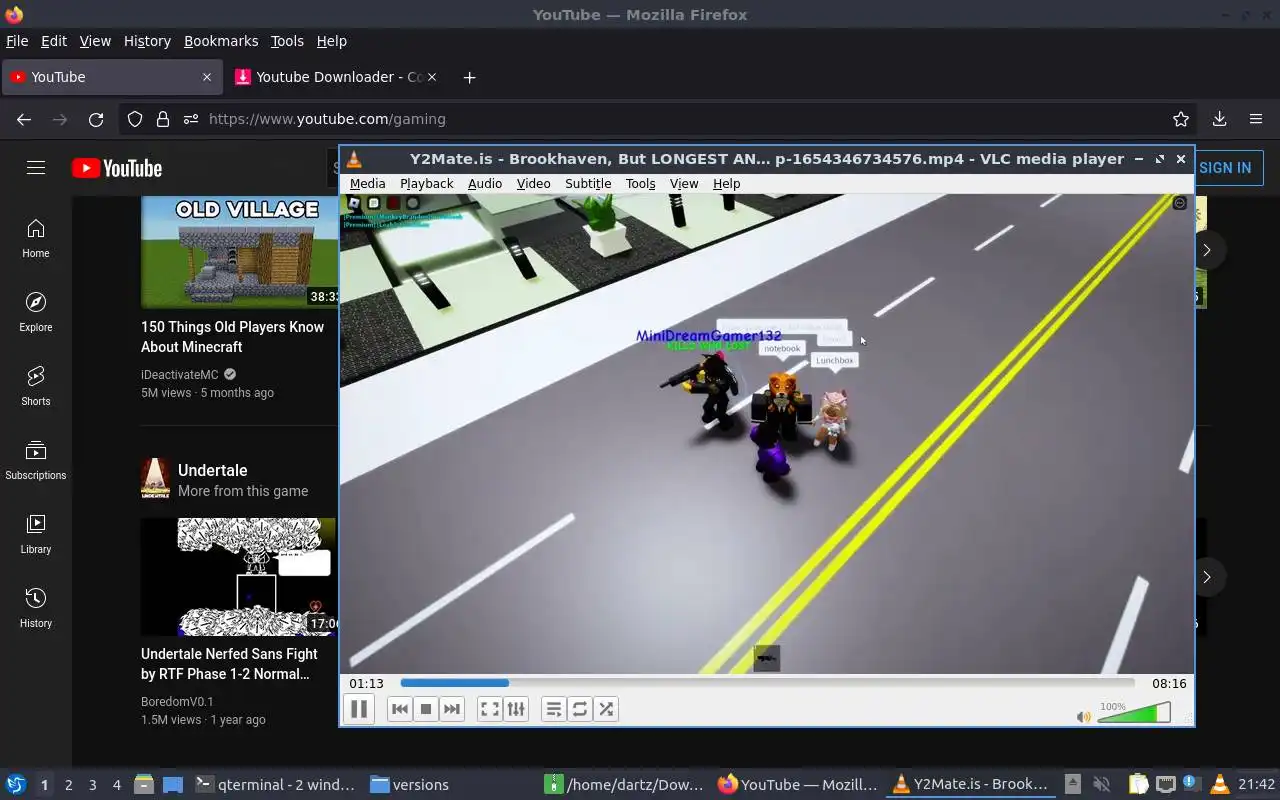Switch to Youtube Downloader tab
Viewport: 1280px width, 800px height.
tap(337, 77)
